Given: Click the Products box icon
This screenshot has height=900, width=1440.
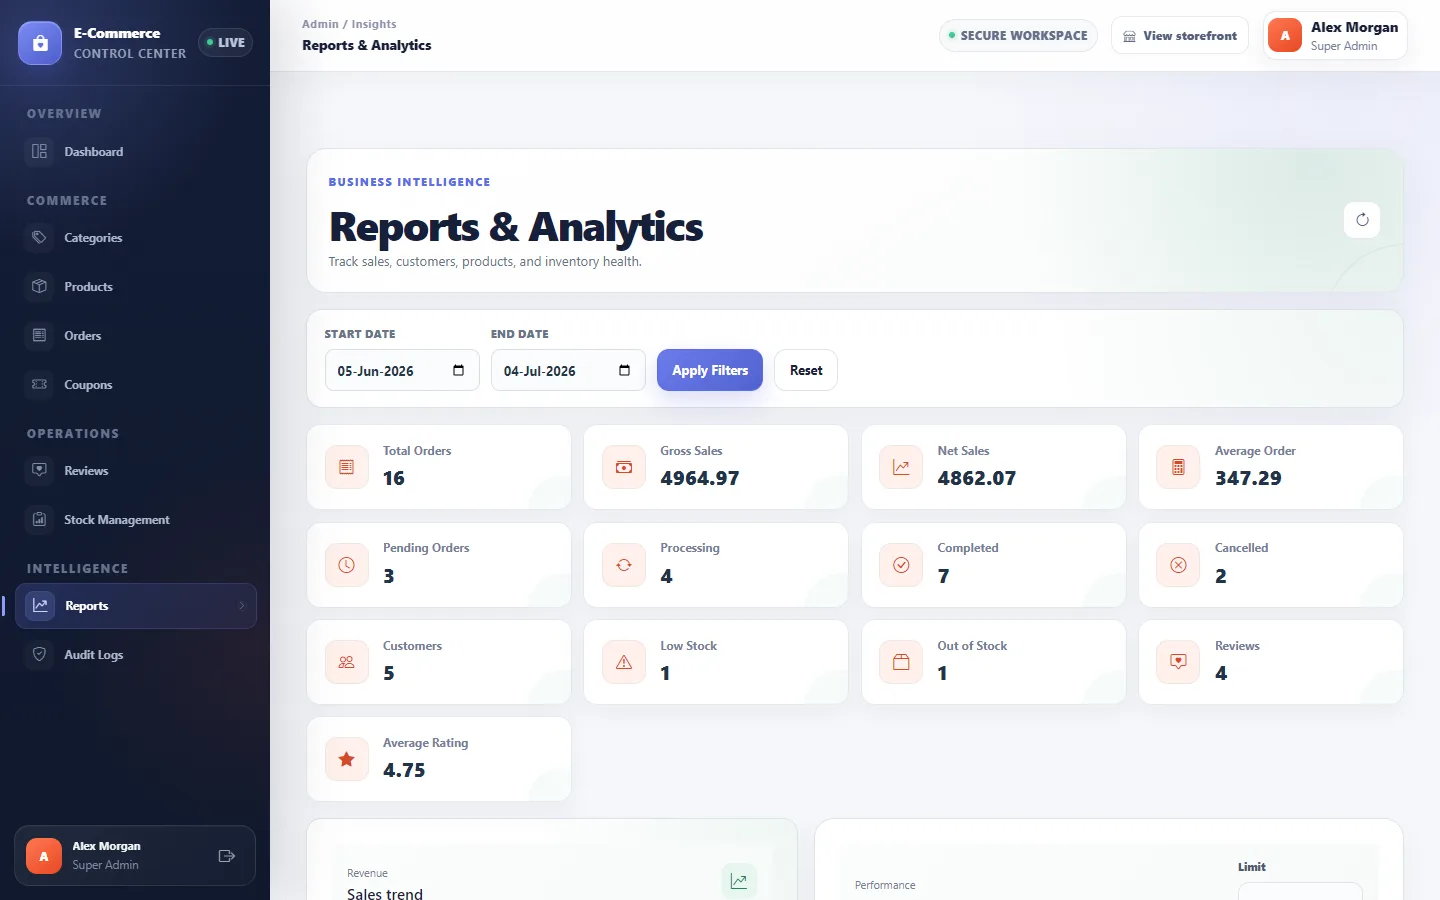Looking at the screenshot, I should click(40, 286).
